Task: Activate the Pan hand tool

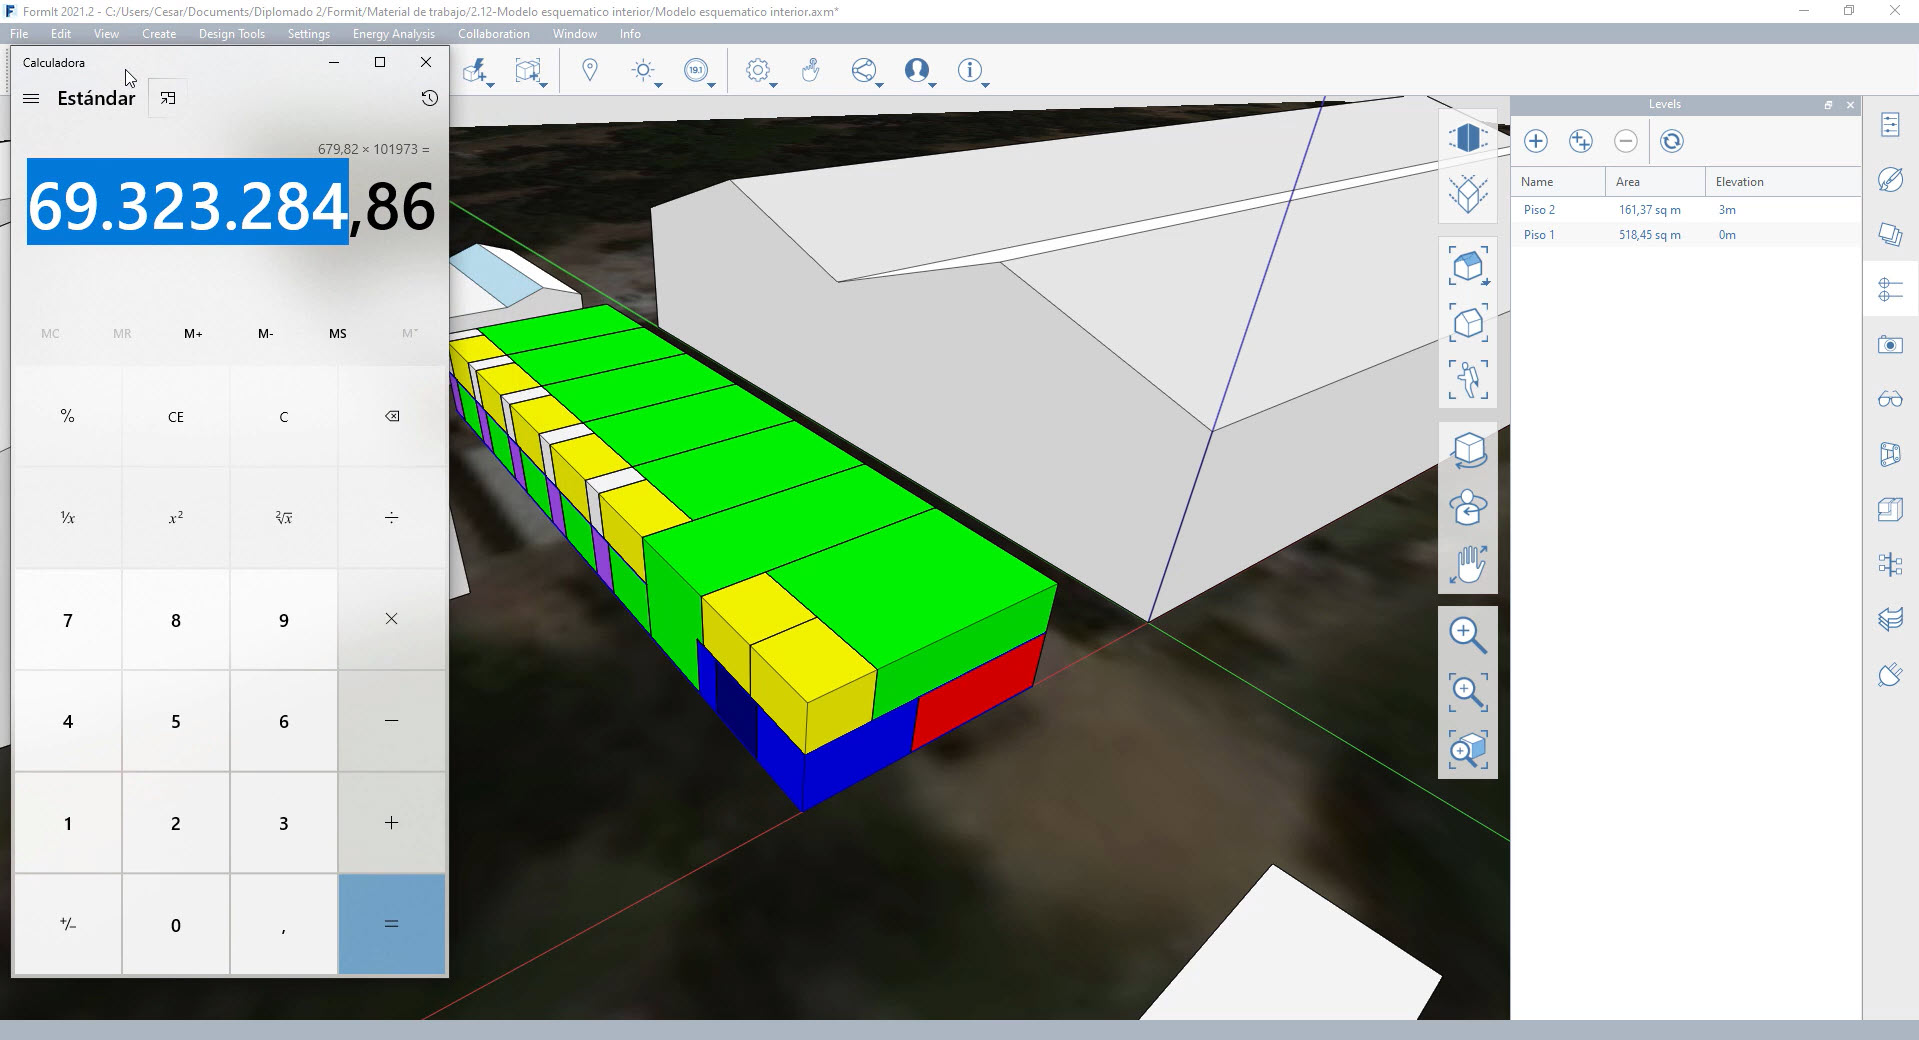Action: pos(1467,564)
